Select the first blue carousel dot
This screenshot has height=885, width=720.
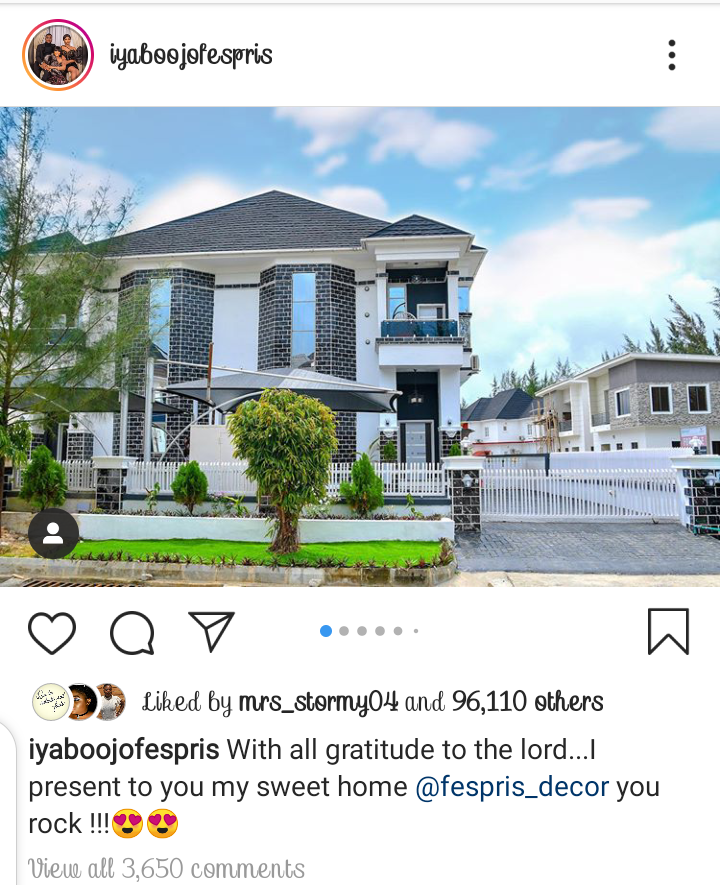tap(326, 631)
